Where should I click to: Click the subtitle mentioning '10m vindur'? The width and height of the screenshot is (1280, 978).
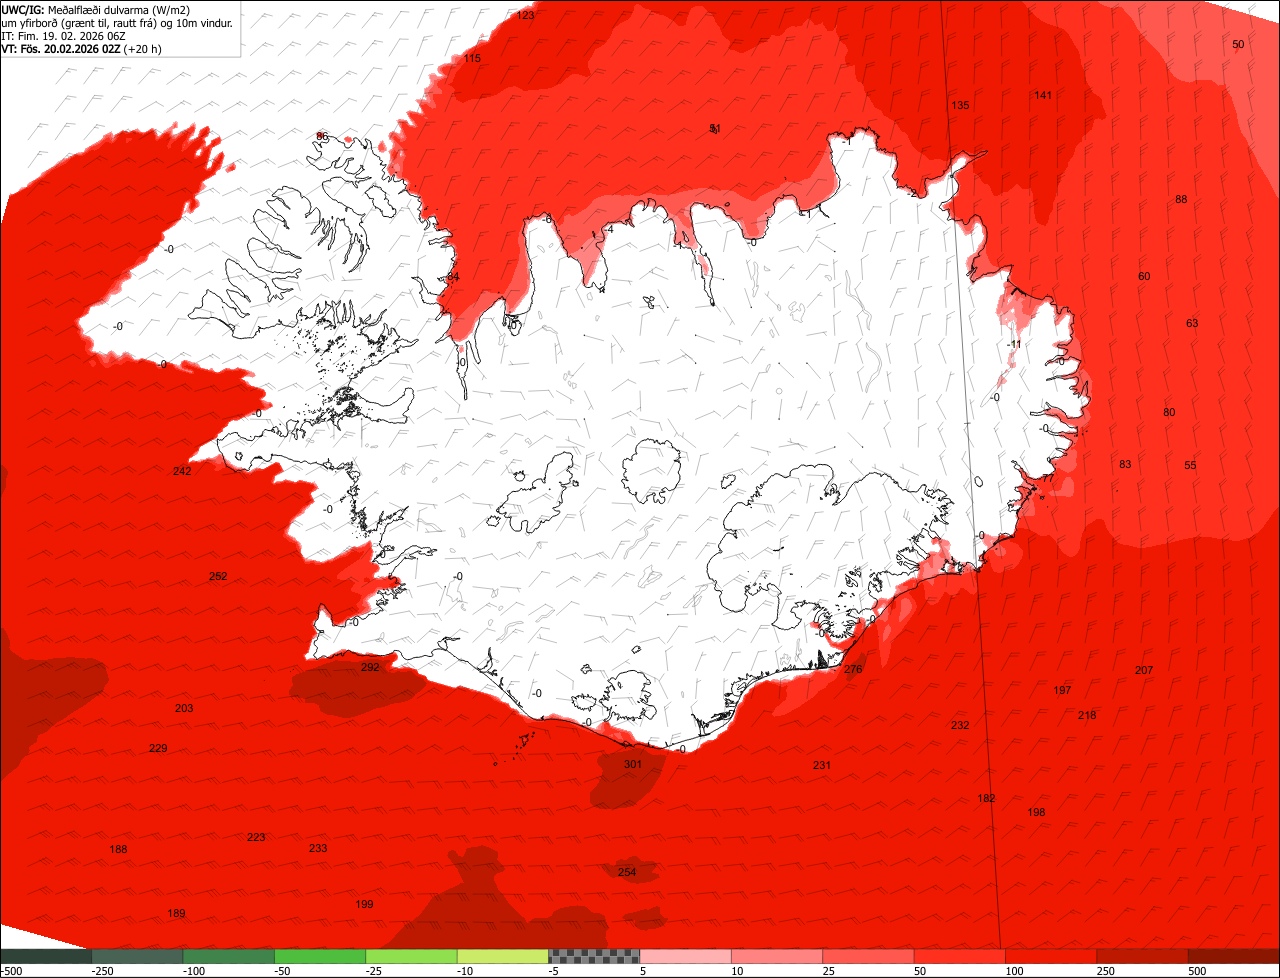tap(118, 22)
